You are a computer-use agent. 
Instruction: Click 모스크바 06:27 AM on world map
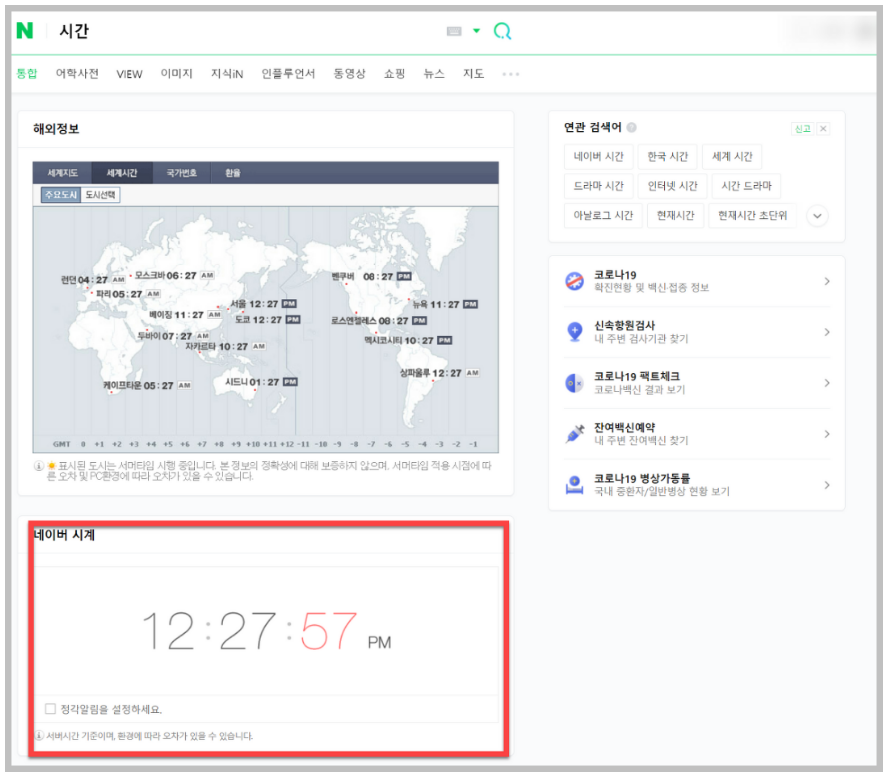(174, 276)
